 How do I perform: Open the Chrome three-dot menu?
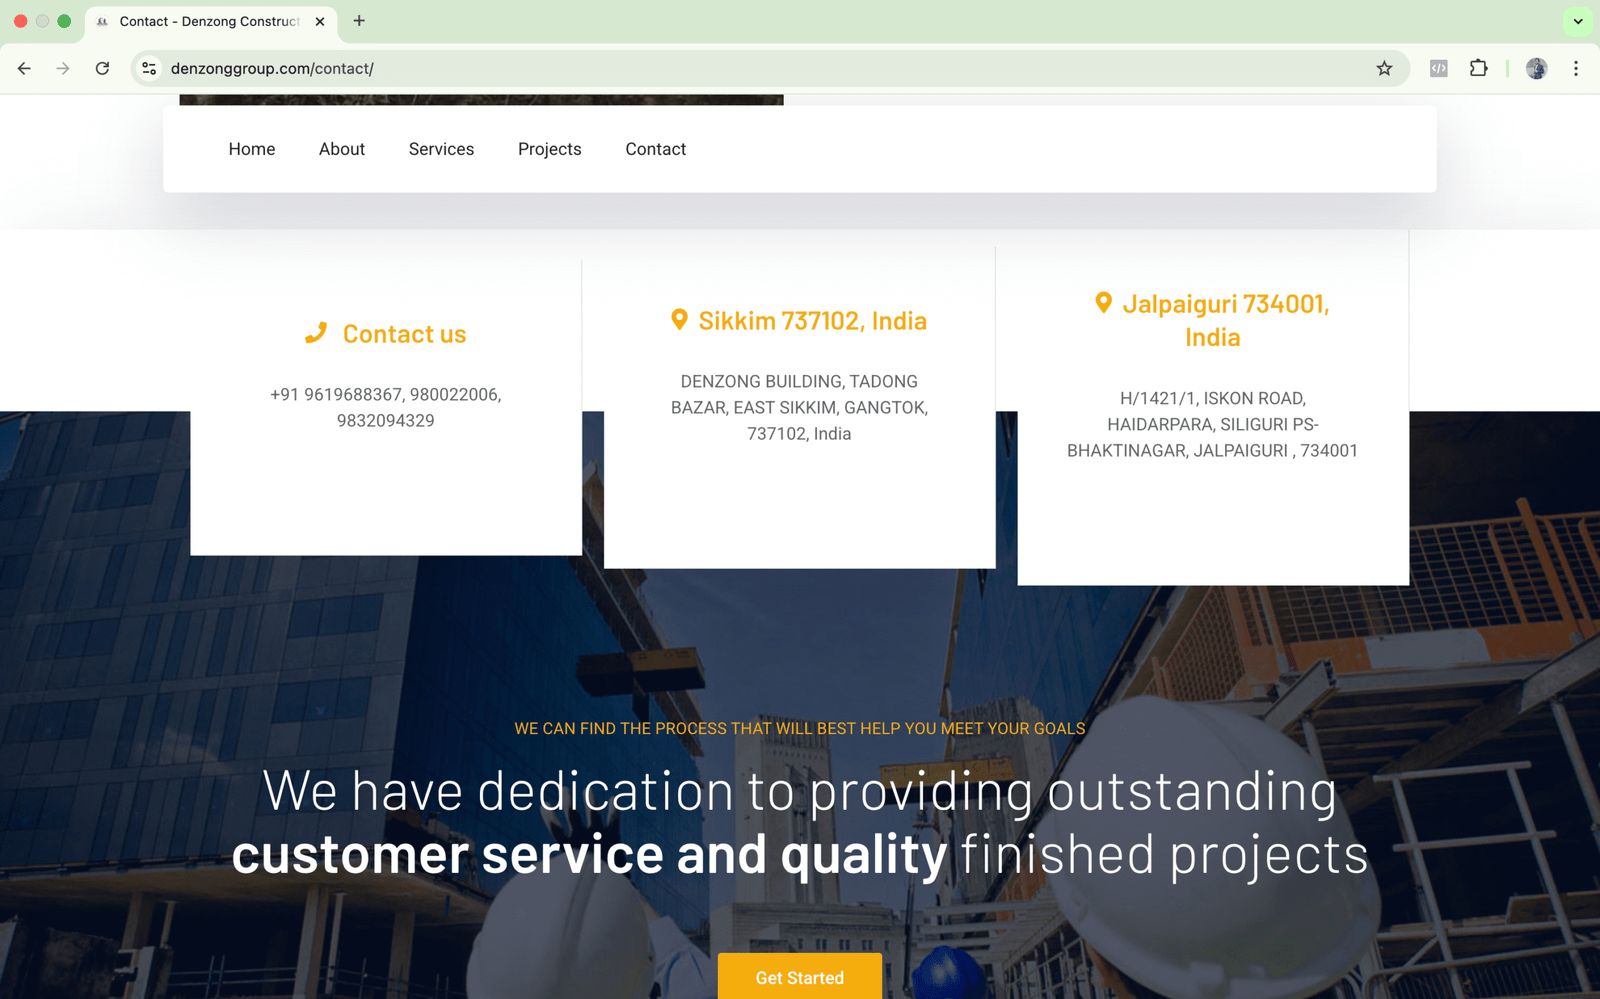coord(1576,69)
